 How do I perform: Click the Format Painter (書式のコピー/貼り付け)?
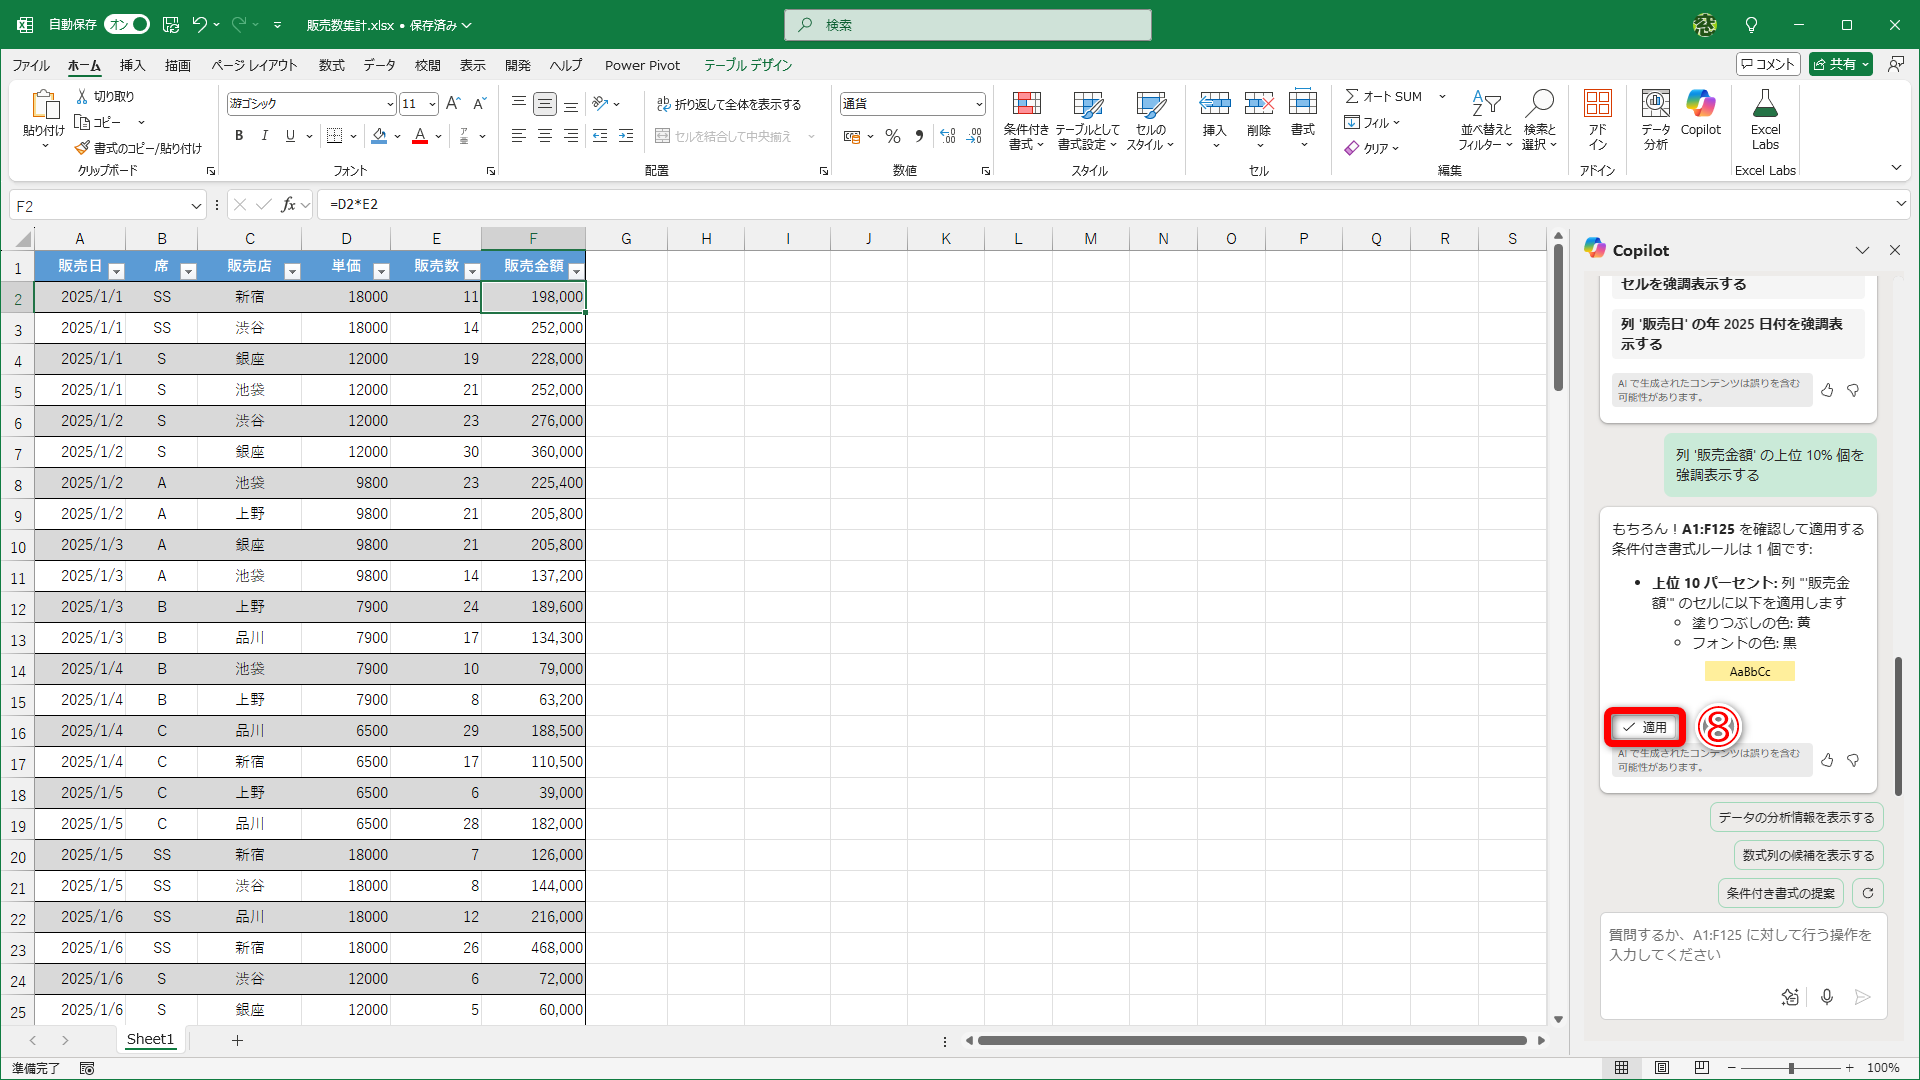(139, 148)
